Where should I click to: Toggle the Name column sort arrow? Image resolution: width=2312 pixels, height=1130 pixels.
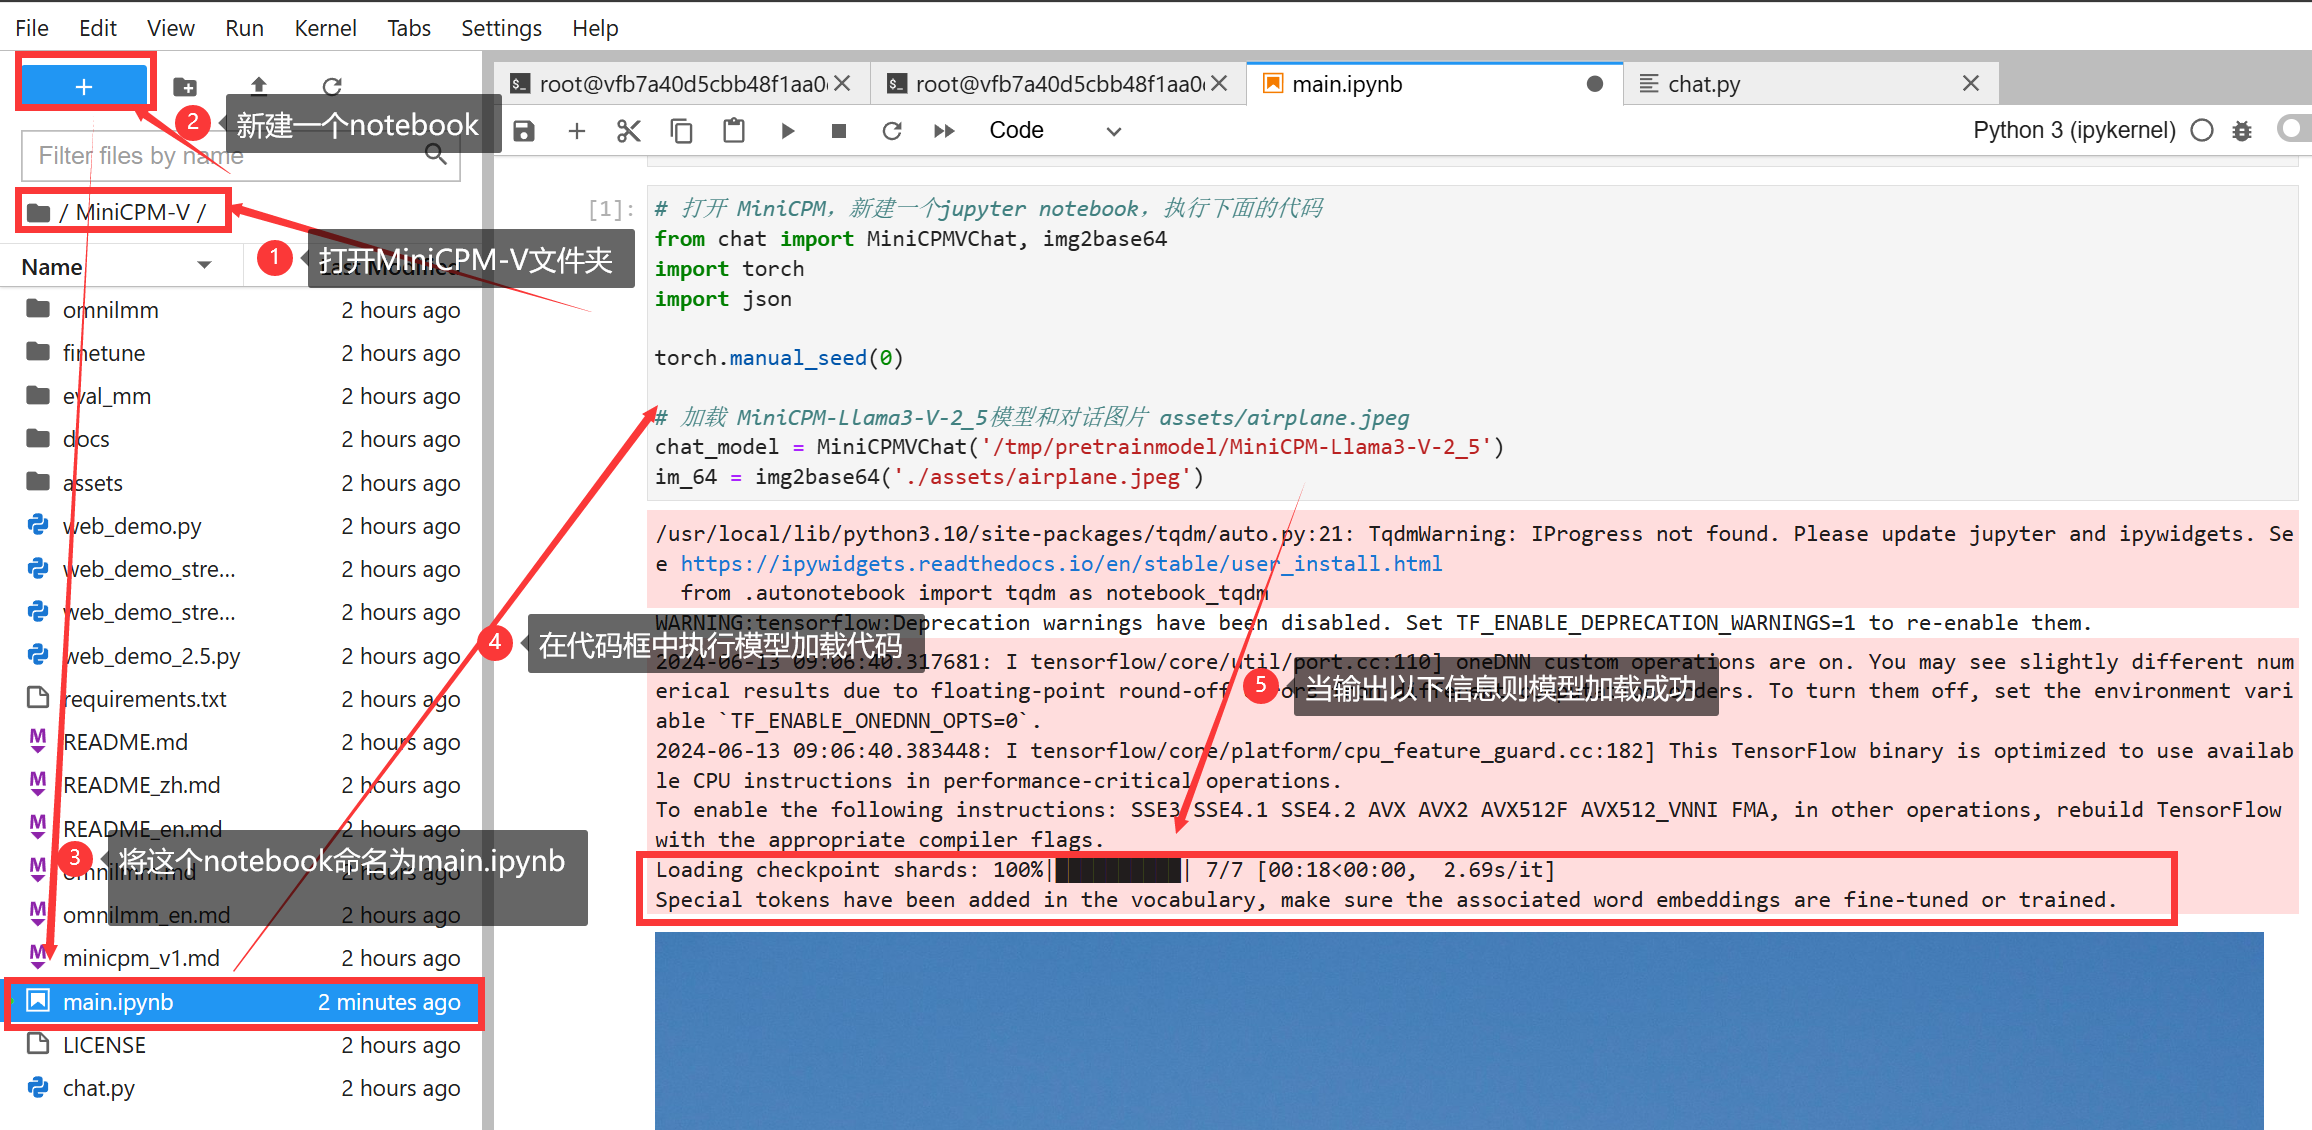(x=204, y=266)
